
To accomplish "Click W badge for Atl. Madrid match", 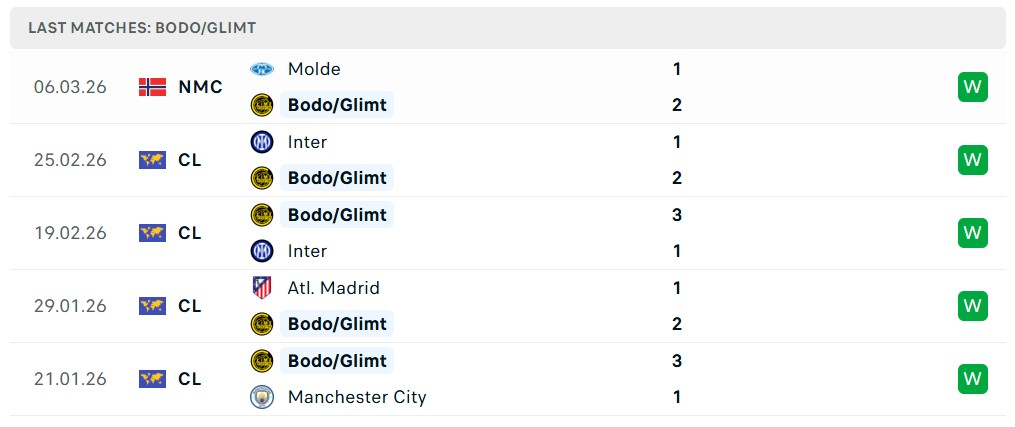I will 972,306.
